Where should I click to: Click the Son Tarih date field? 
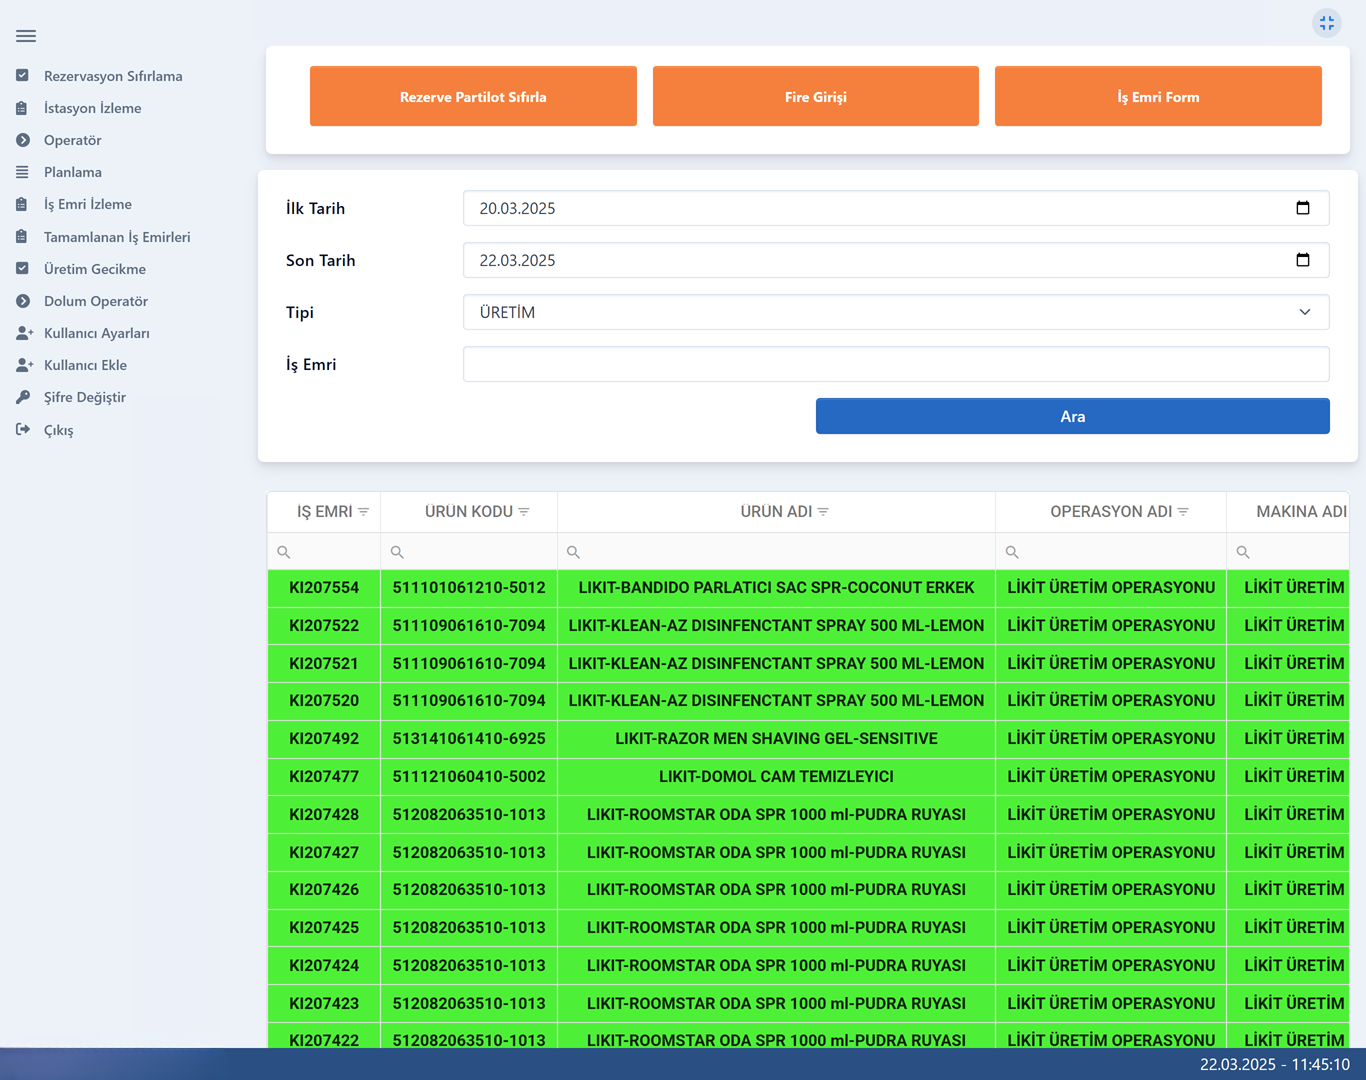[x=896, y=260]
